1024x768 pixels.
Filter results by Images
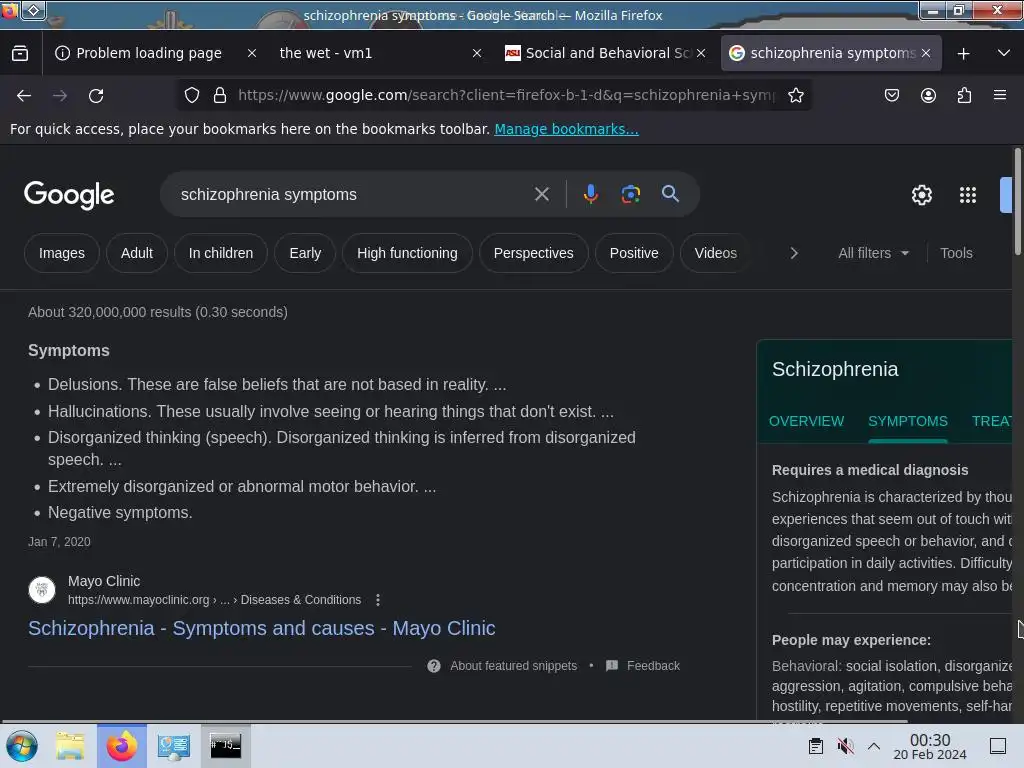(61, 253)
